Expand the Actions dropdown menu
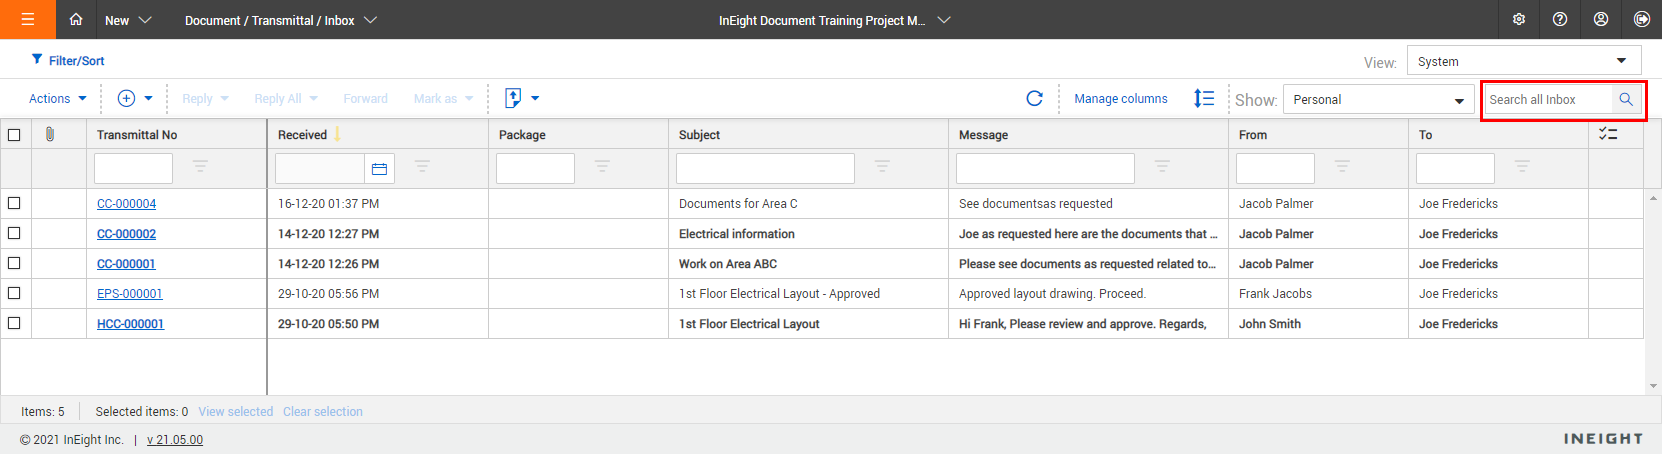This screenshot has width=1662, height=454. [57, 98]
